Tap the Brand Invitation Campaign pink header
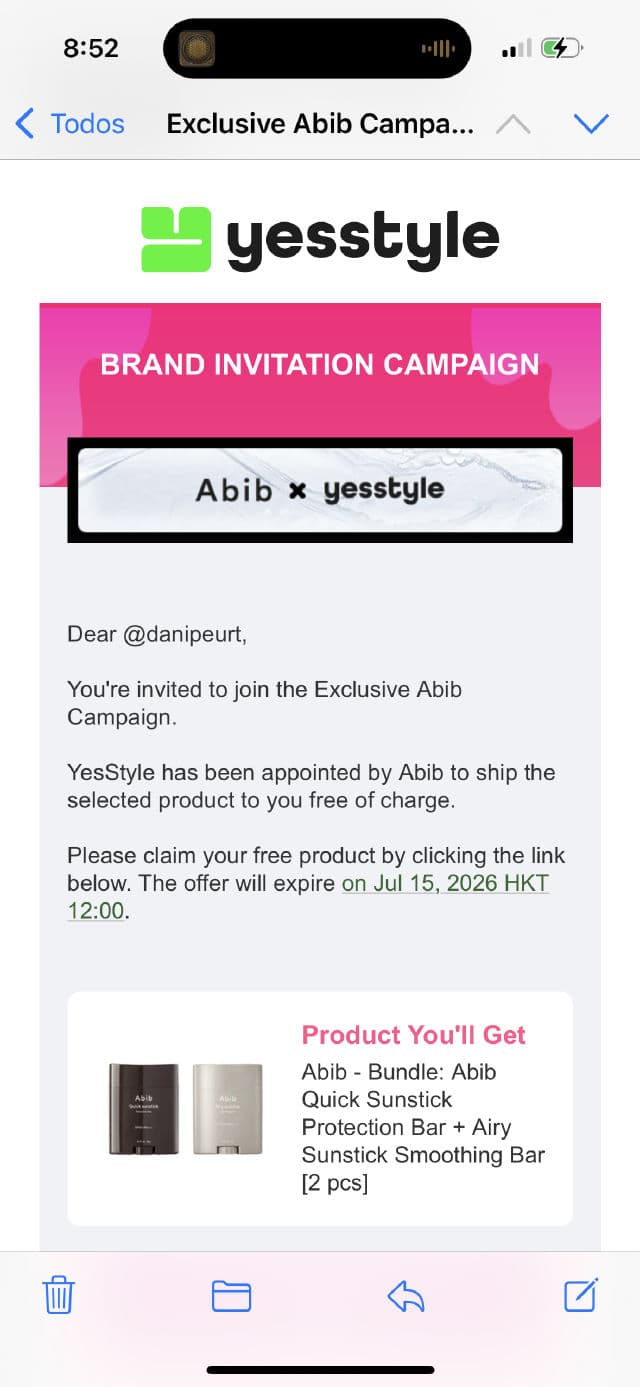 coord(320,364)
